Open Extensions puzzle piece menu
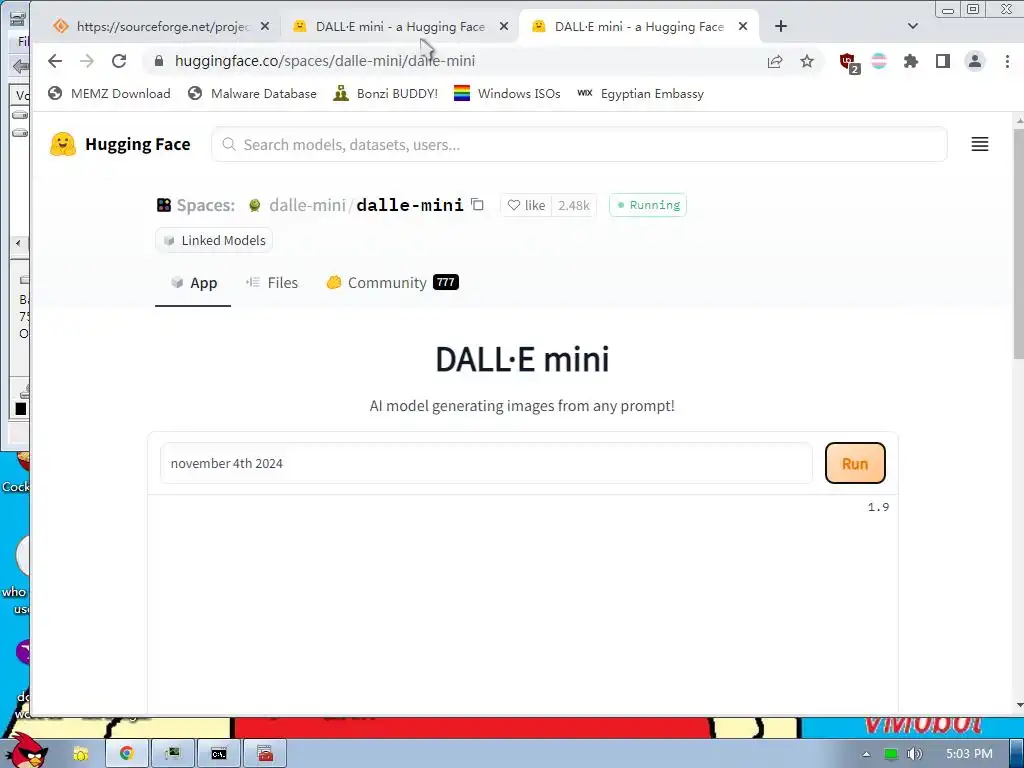The image size is (1024, 768). click(910, 61)
